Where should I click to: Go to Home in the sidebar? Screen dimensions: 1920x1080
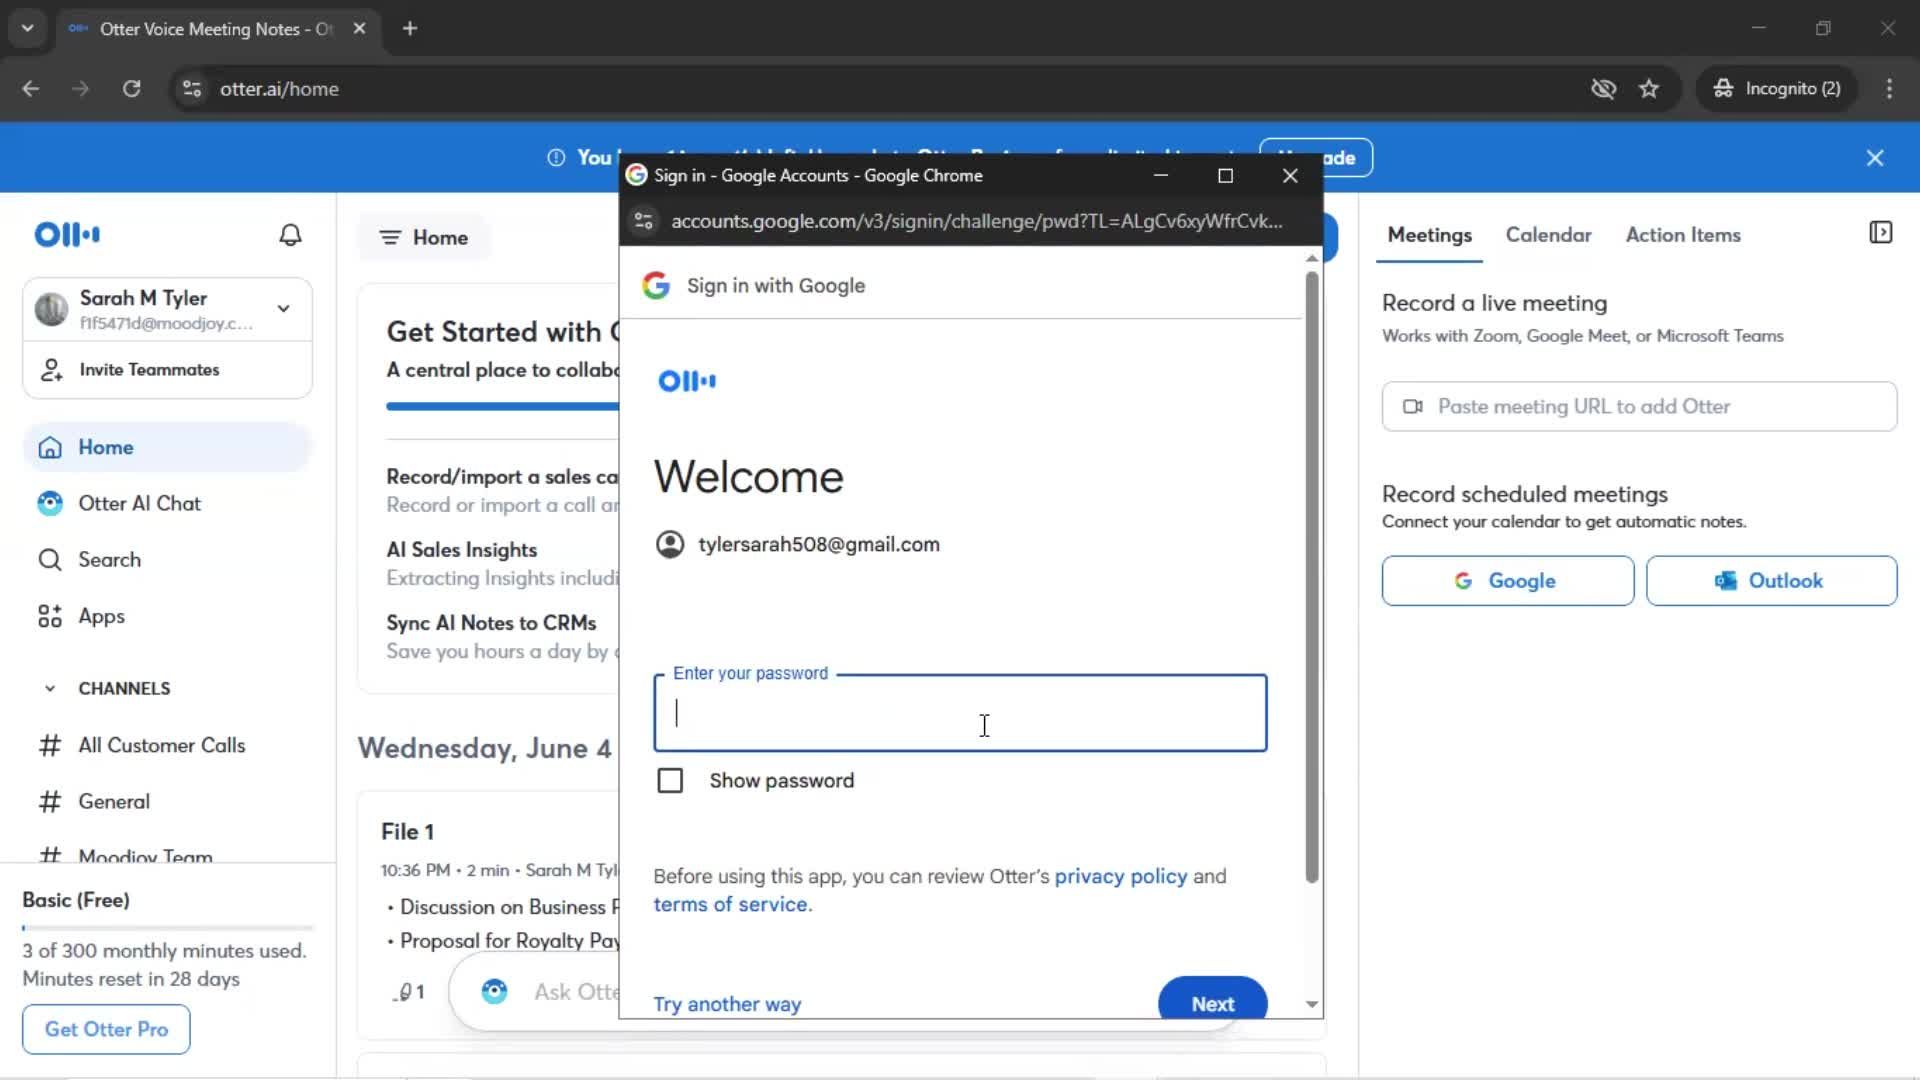(168, 447)
